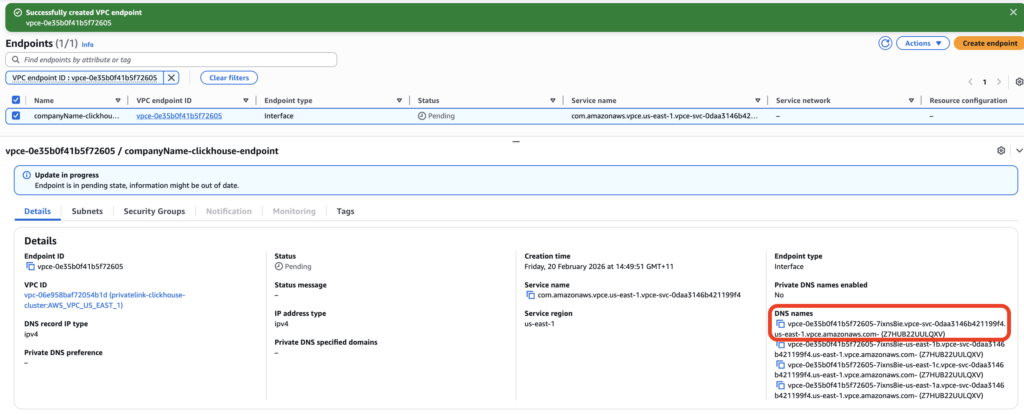Switch to the Subnets tab
The height and width of the screenshot is (415, 1024).
[87, 211]
